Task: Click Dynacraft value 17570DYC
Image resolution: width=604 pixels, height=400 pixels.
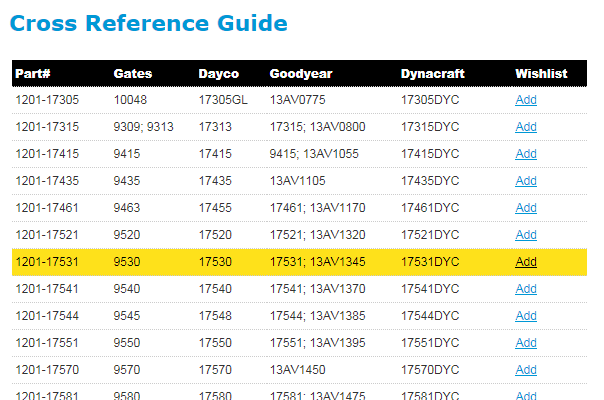Action: (x=430, y=370)
